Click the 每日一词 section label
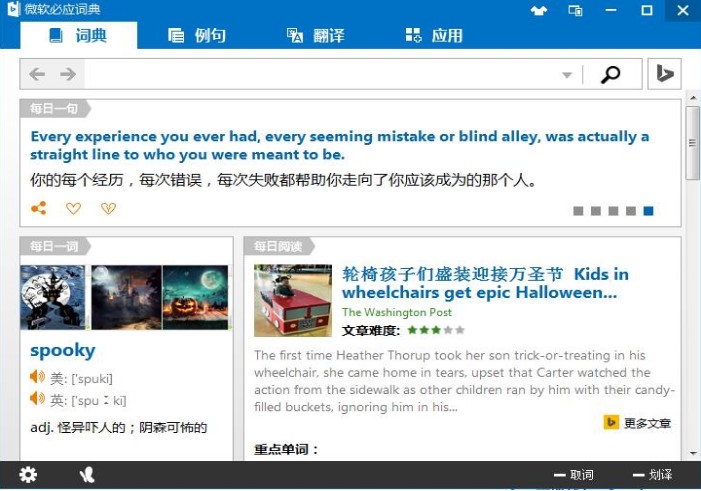 pyautogui.click(x=54, y=246)
